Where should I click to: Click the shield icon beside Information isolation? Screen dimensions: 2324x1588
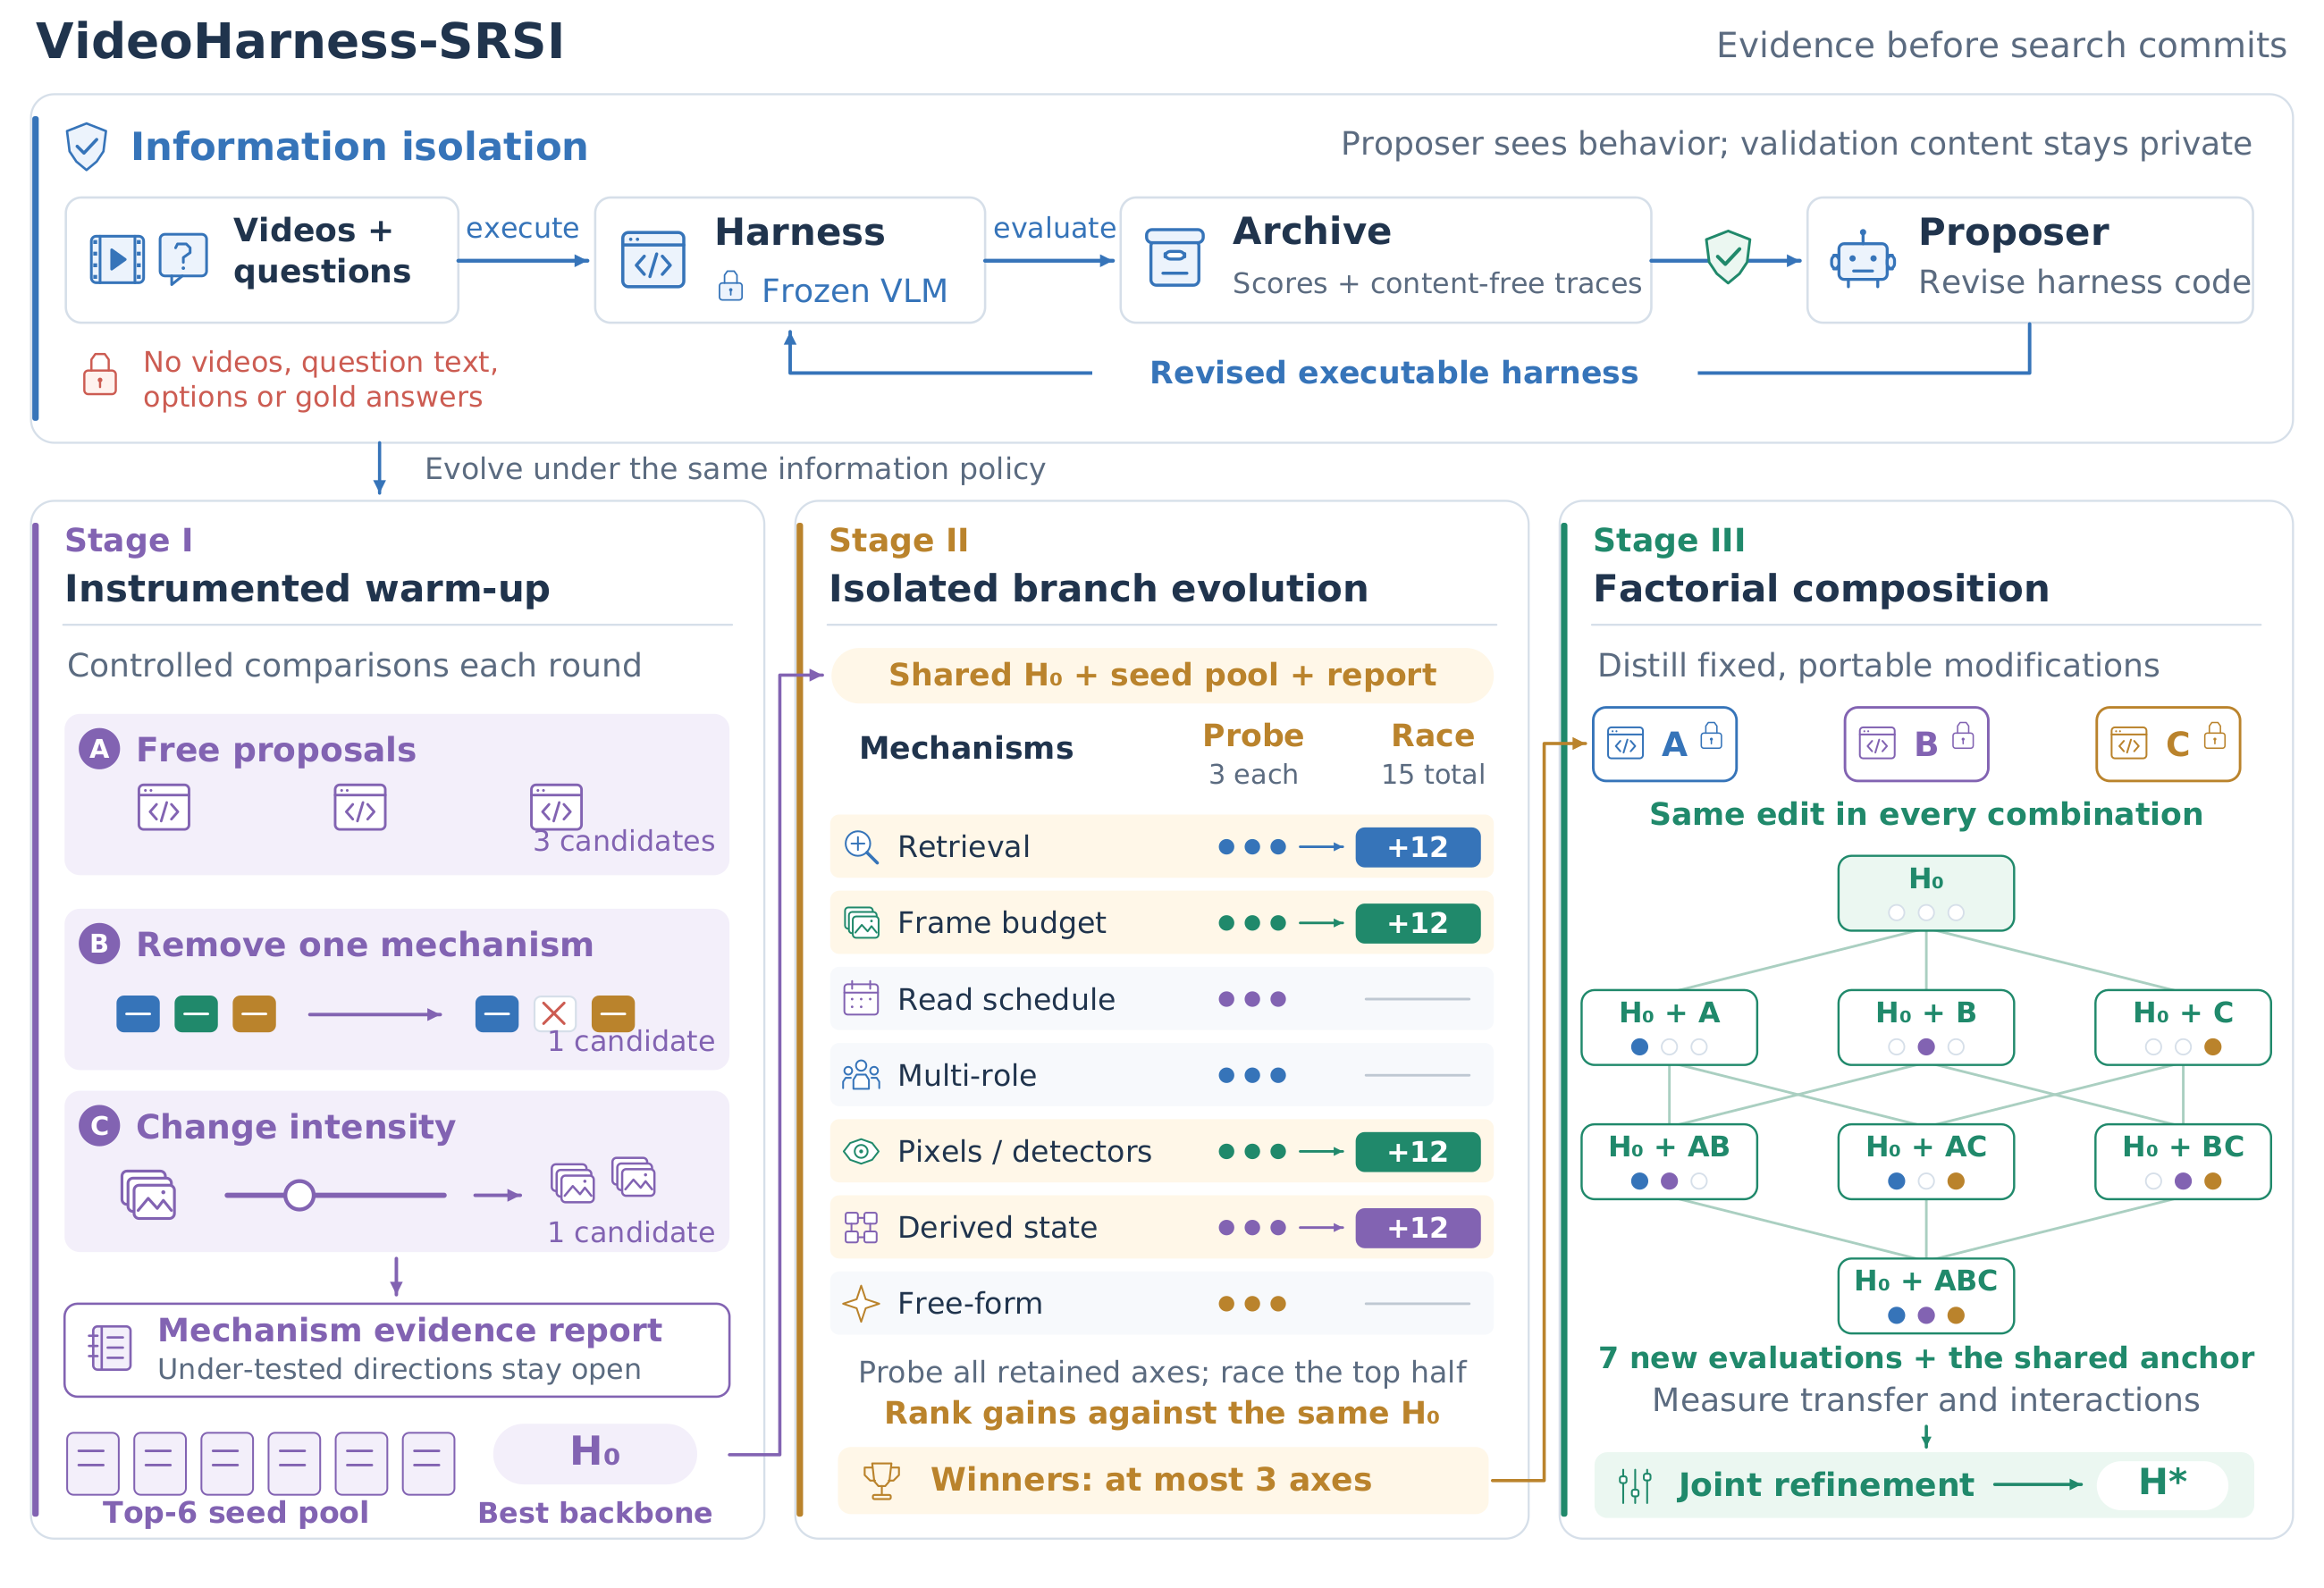(x=86, y=146)
